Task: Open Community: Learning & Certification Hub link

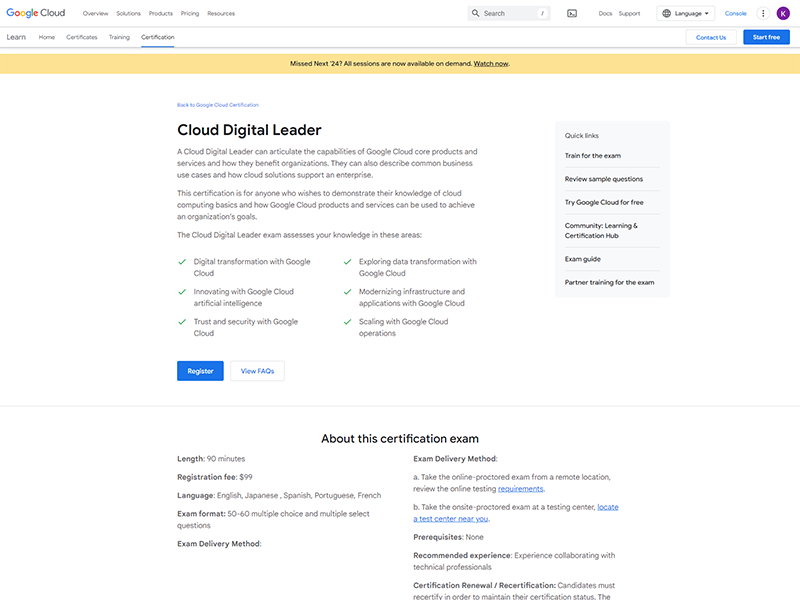Action: 601,231
